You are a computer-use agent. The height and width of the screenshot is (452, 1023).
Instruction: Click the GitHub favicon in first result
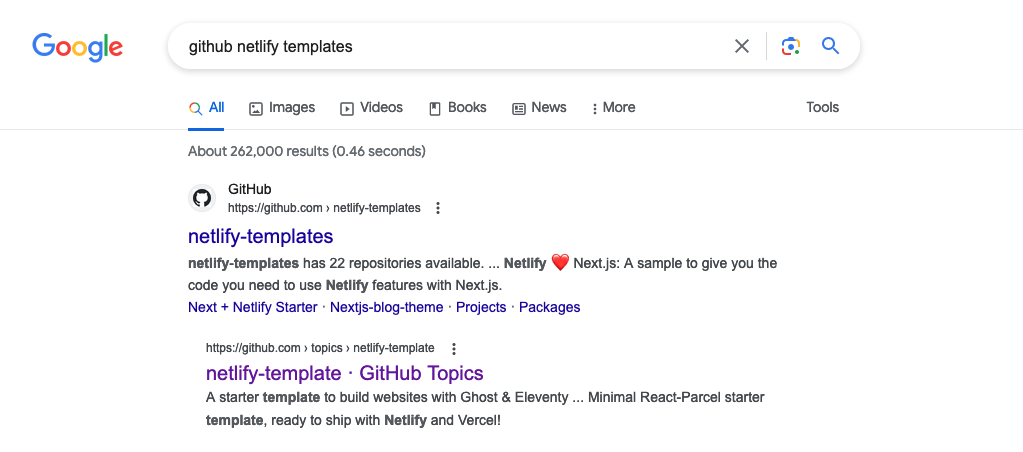(202, 198)
